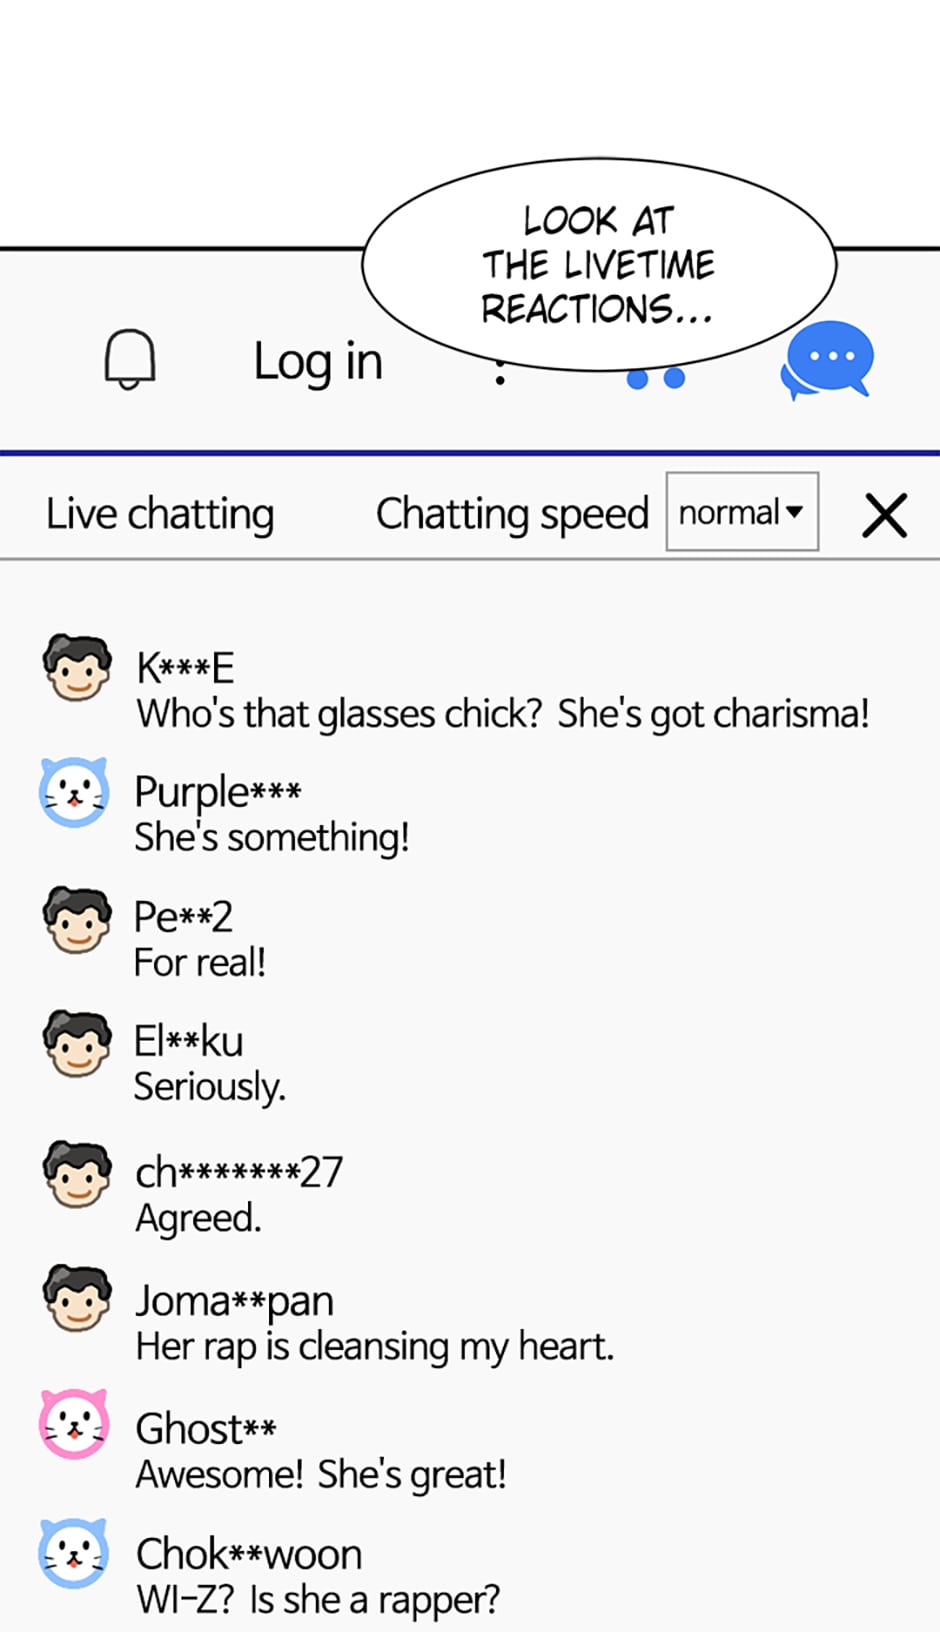Click Joma**pan's avatar icon
Screen dimensions: 940x1632
[x=77, y=1298]
